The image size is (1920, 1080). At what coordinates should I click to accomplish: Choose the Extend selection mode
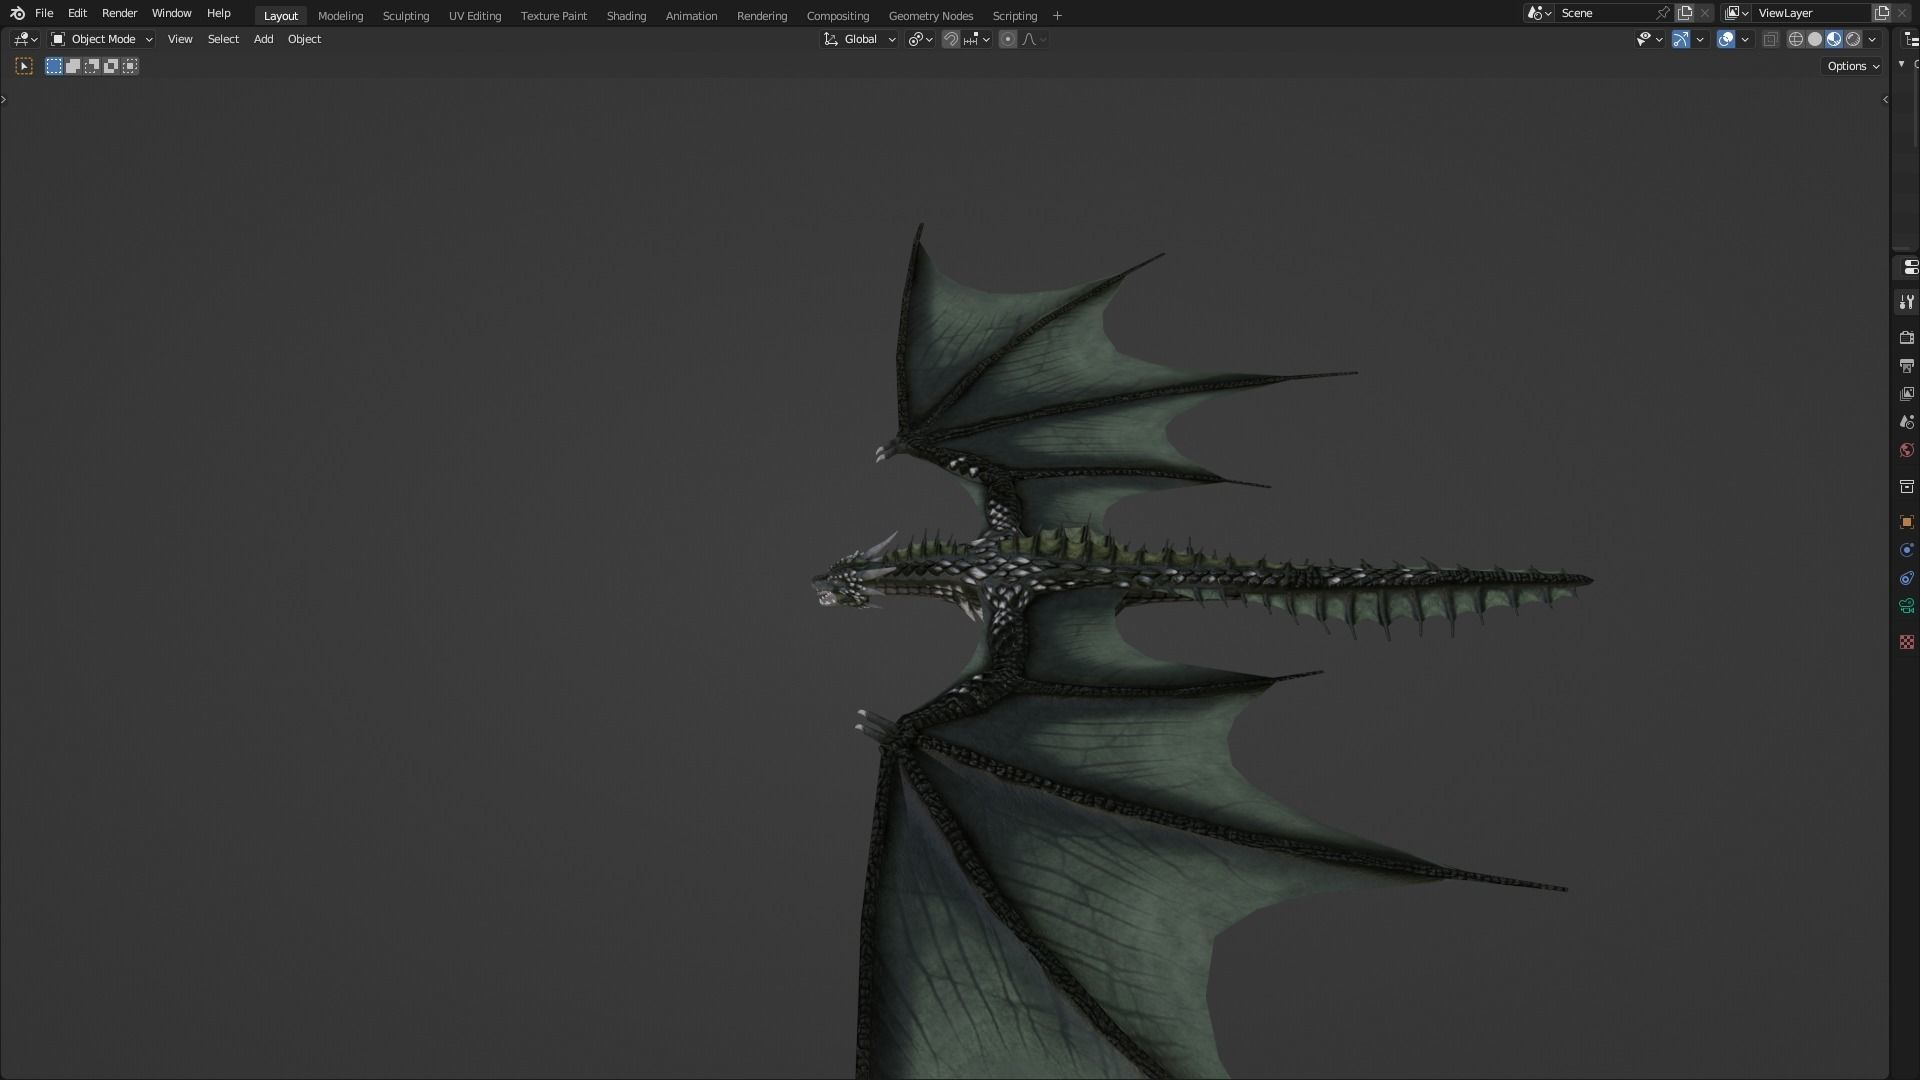tap(73, 66)
